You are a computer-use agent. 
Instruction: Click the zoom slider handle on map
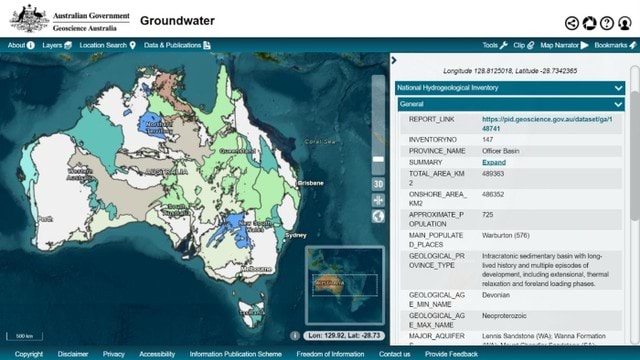(x=378, y=159)
